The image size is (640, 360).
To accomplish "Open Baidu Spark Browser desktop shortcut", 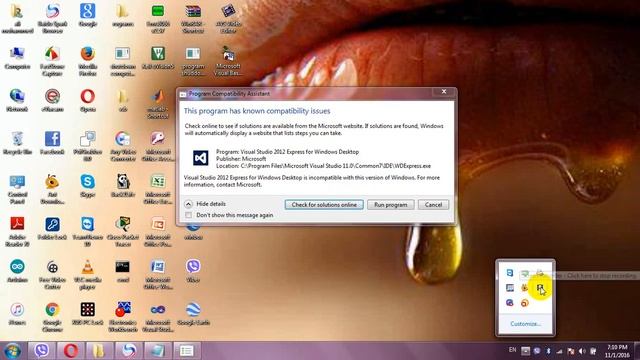I will tap(52, 19).
